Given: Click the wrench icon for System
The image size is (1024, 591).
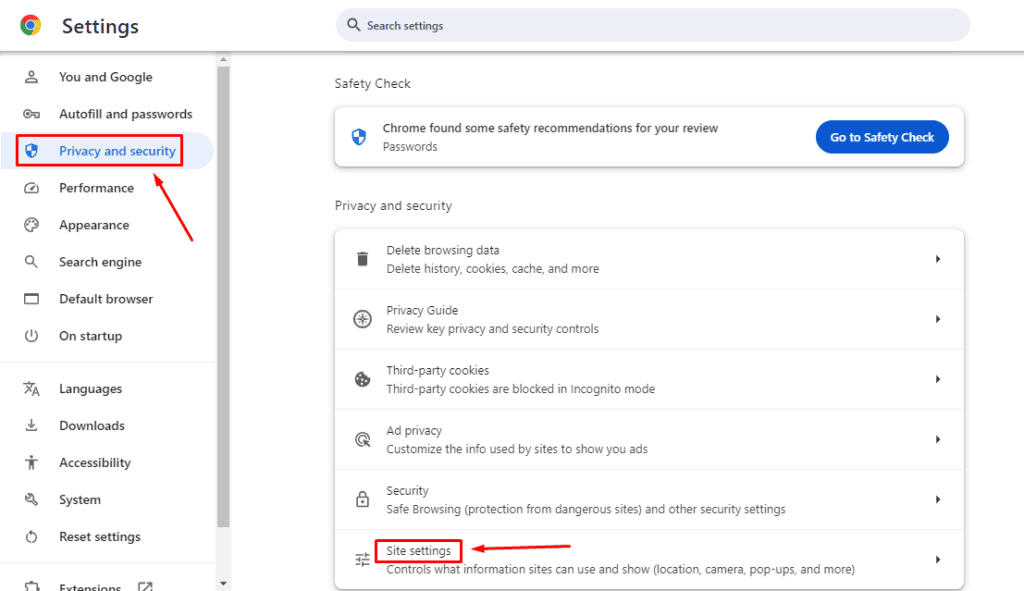Looking at the screenshot, I should tap(31, 500).
